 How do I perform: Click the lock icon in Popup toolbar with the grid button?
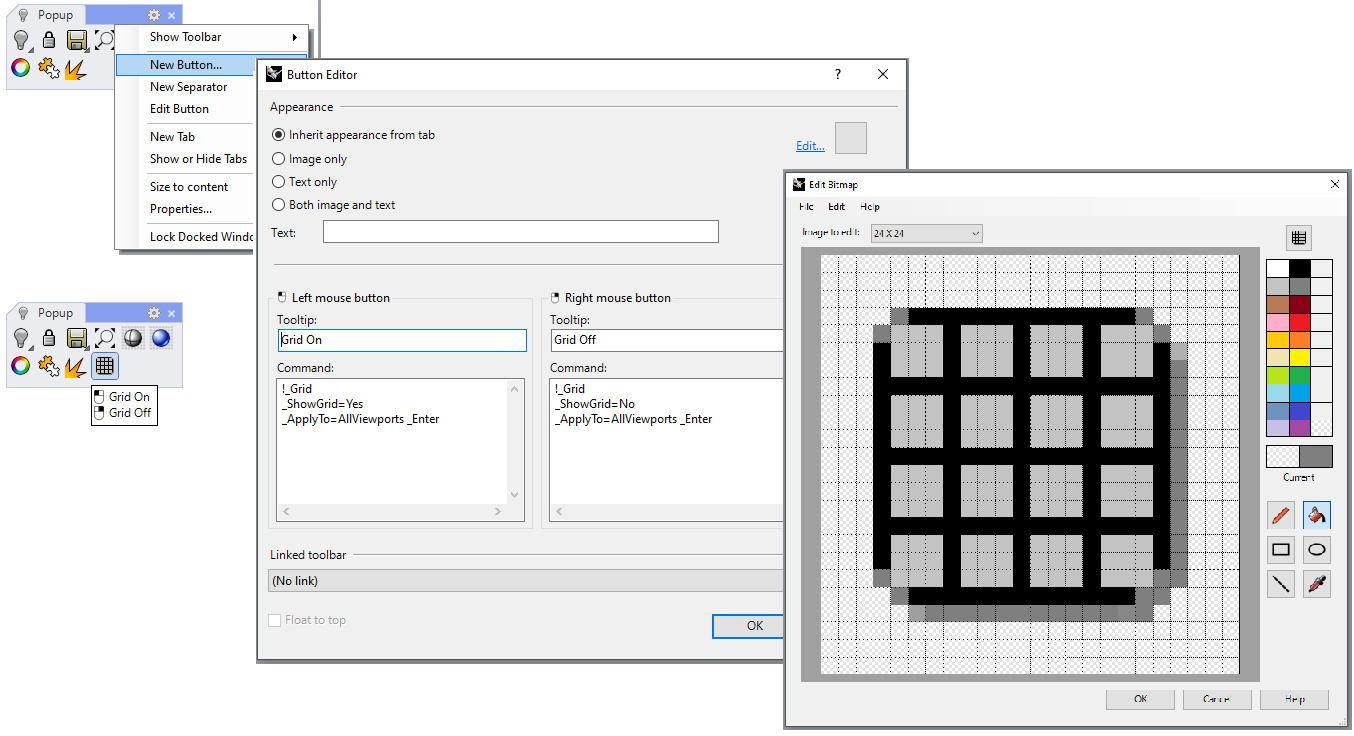[x=49, y=339]
